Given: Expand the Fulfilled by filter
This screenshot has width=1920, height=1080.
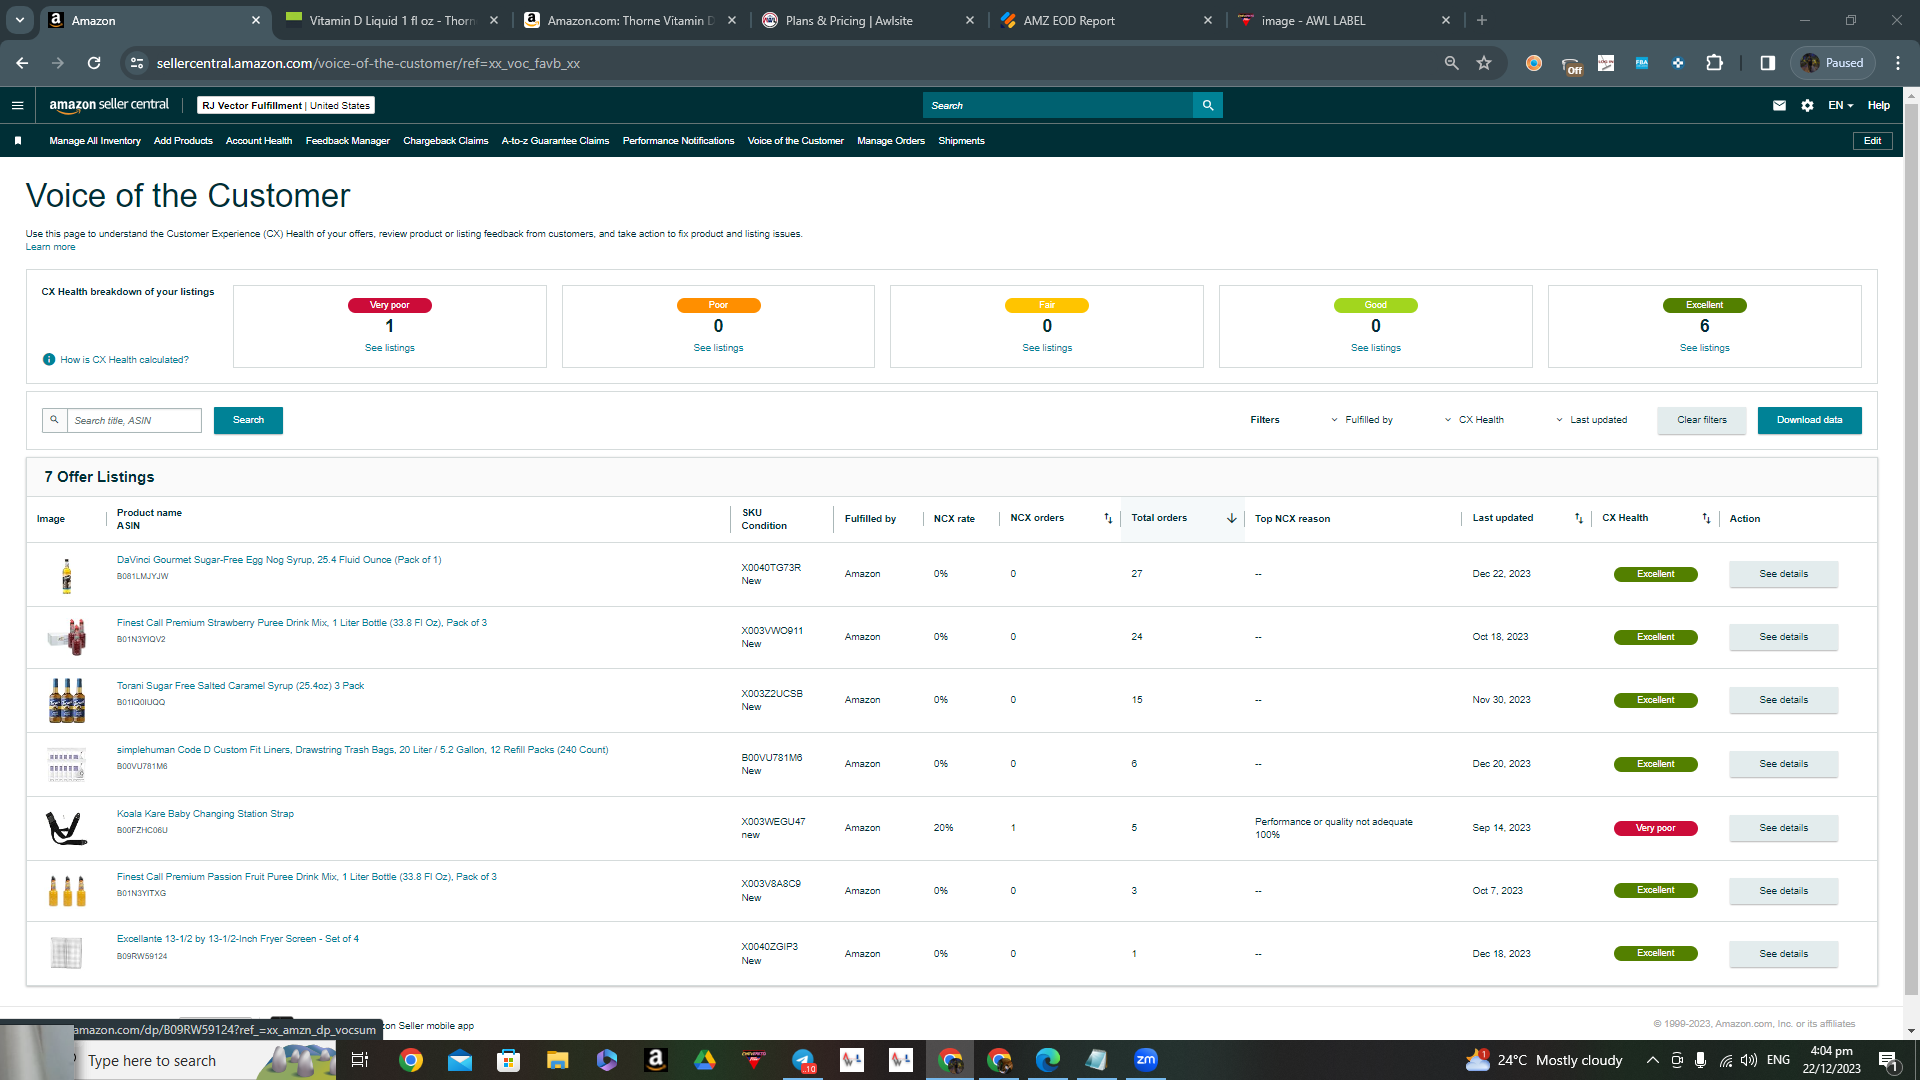Looking at the screenshot, I should pos(1361,420).
